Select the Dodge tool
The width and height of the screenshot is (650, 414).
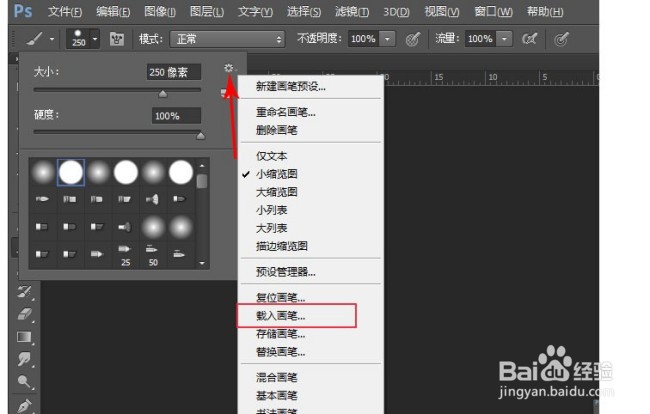tap(25, 382)
